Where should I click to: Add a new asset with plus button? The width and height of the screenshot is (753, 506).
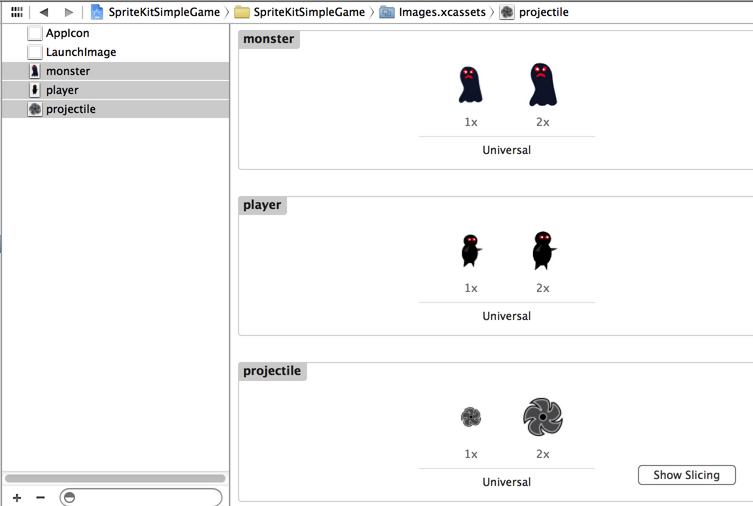coord(17,497)
